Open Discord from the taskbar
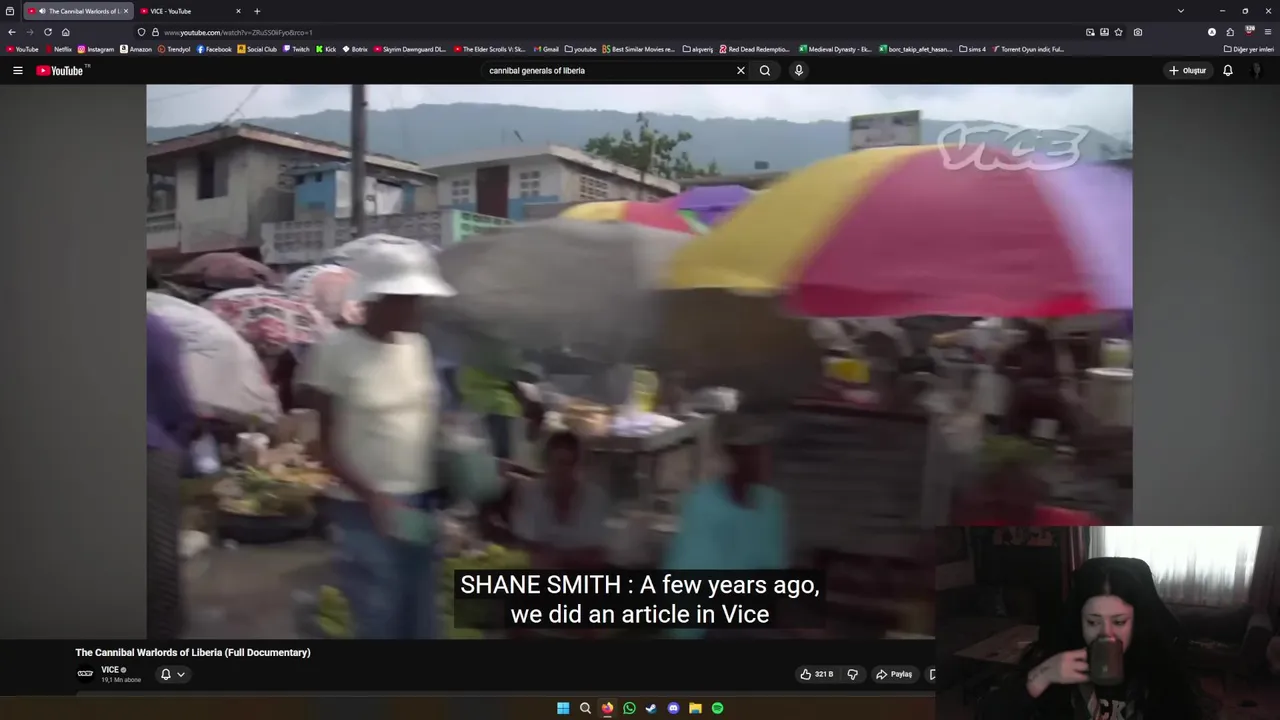This screenshot has height=720, width=1280. (x=673, y=708)
